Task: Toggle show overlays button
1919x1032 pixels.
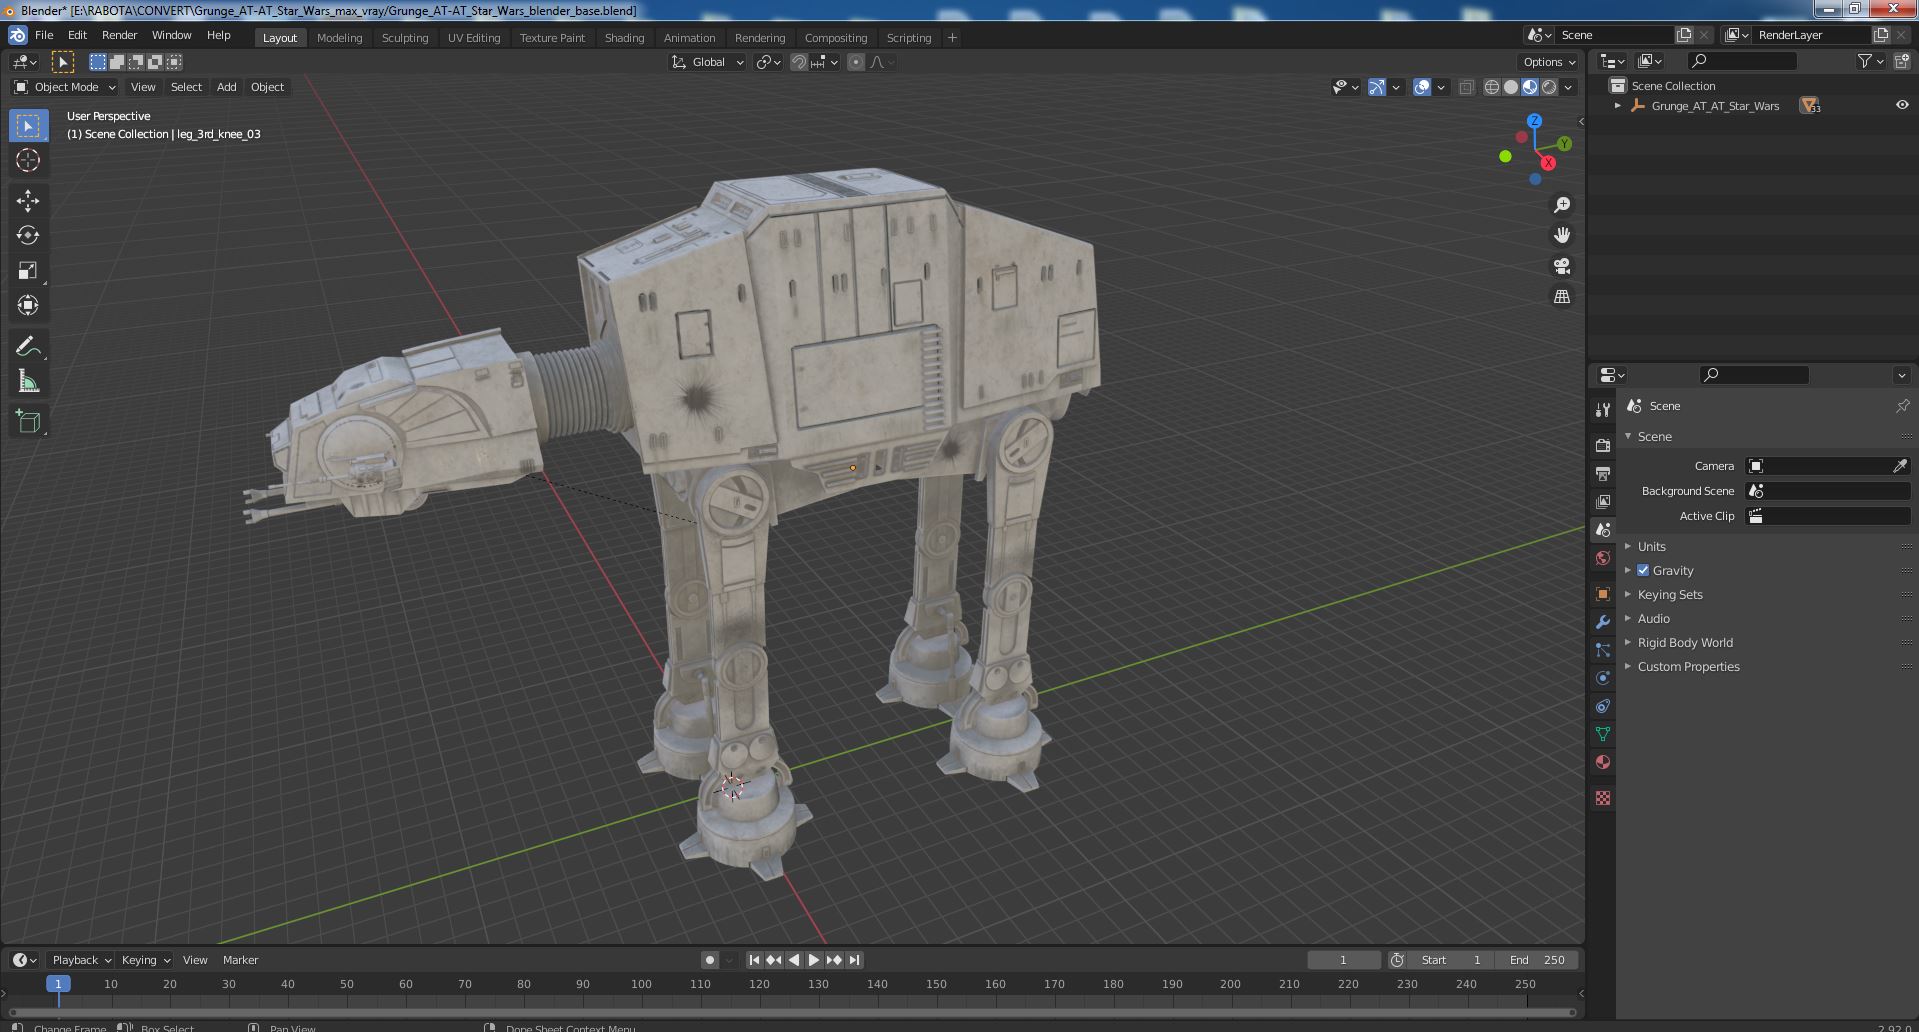Action: pyautogui.click(x=1422, y=87)
